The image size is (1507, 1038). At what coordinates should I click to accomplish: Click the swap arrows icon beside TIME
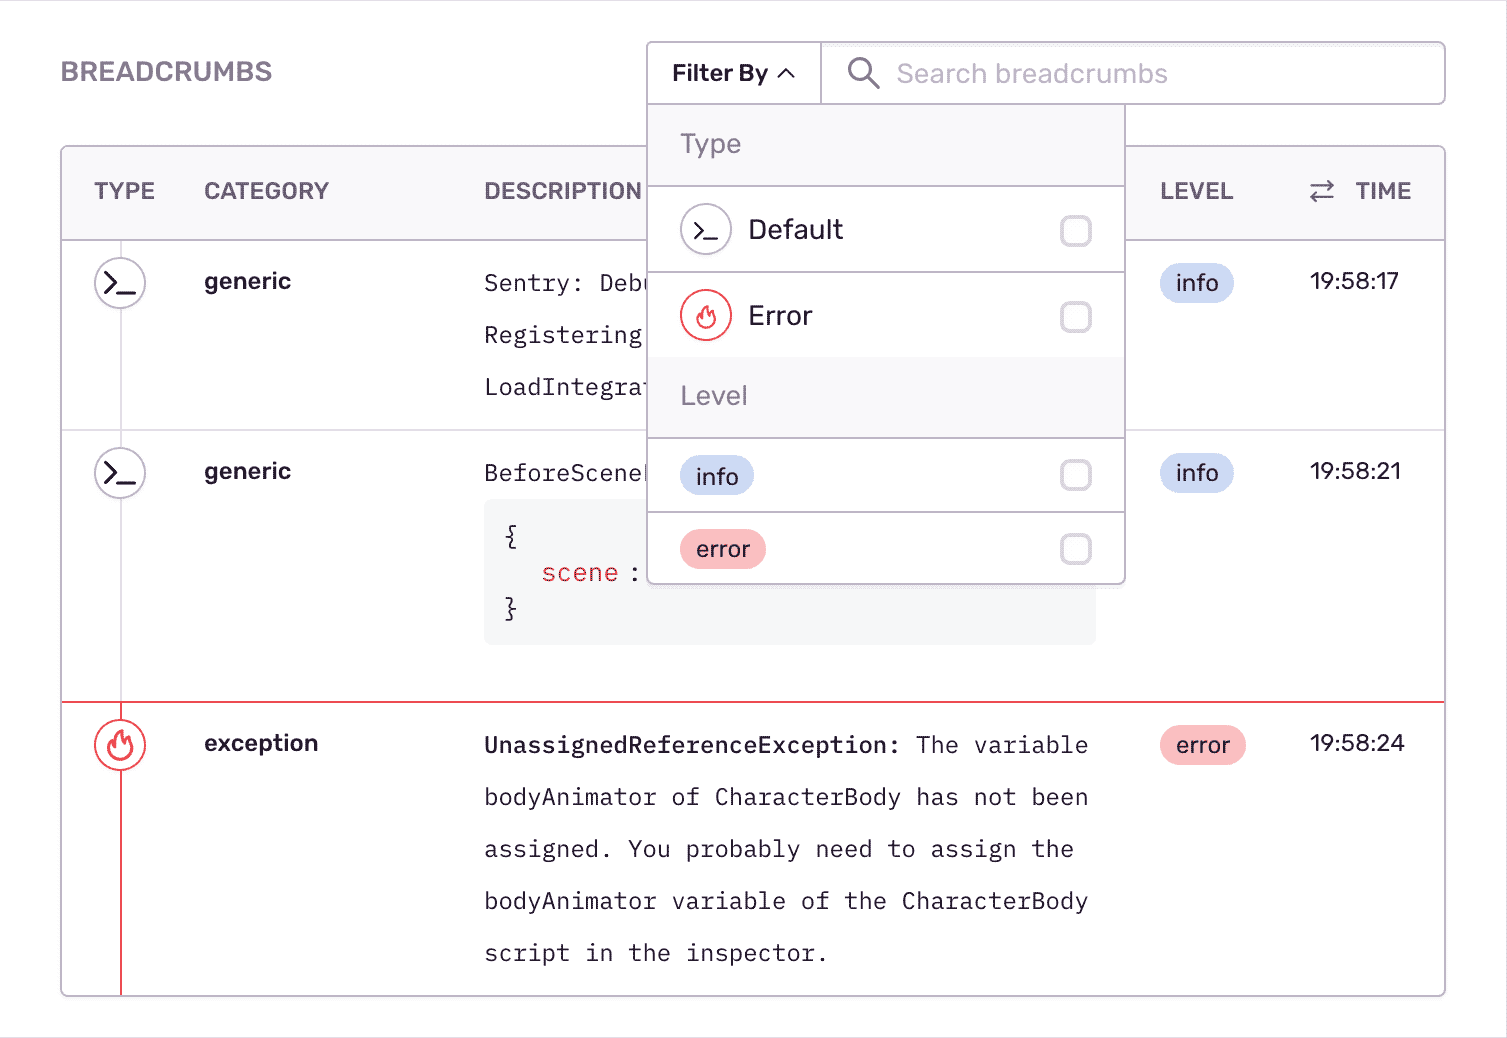[x=1322, y=191]
